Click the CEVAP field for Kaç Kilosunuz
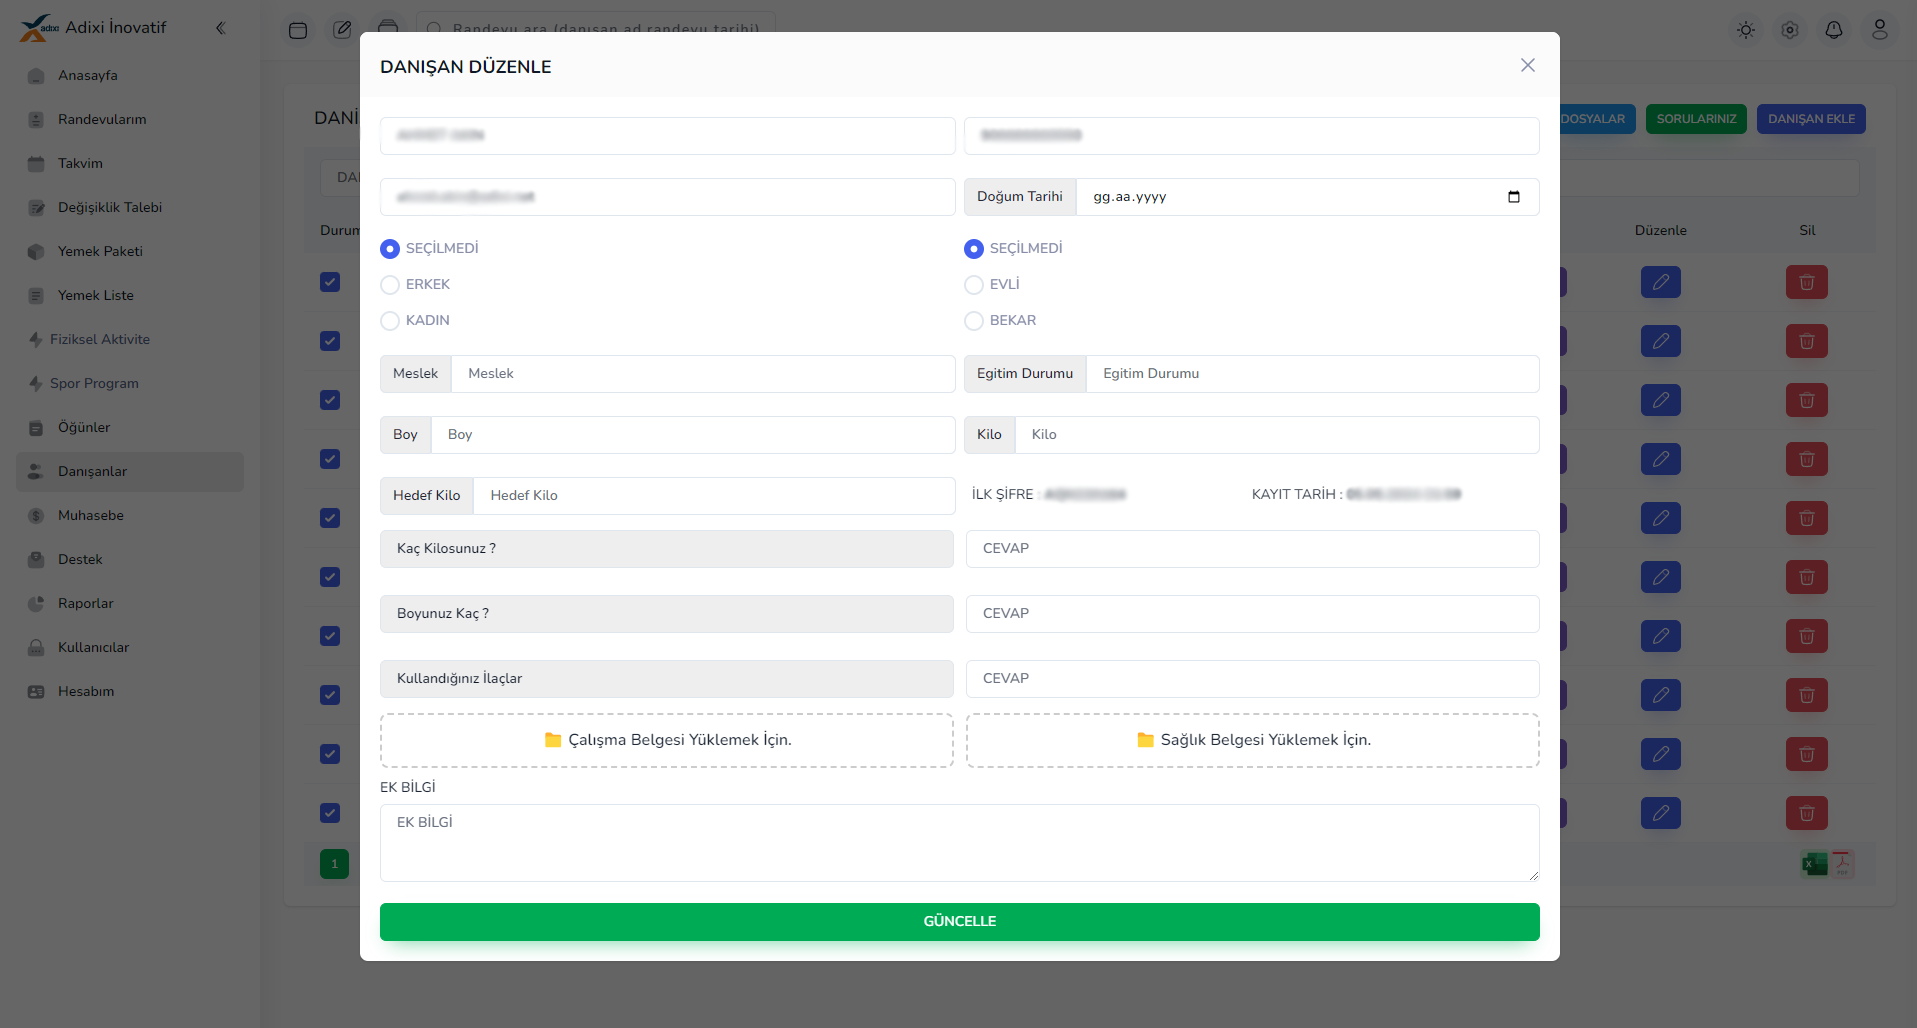This screenshot has height=1028, width=1917. [1252, 549]
